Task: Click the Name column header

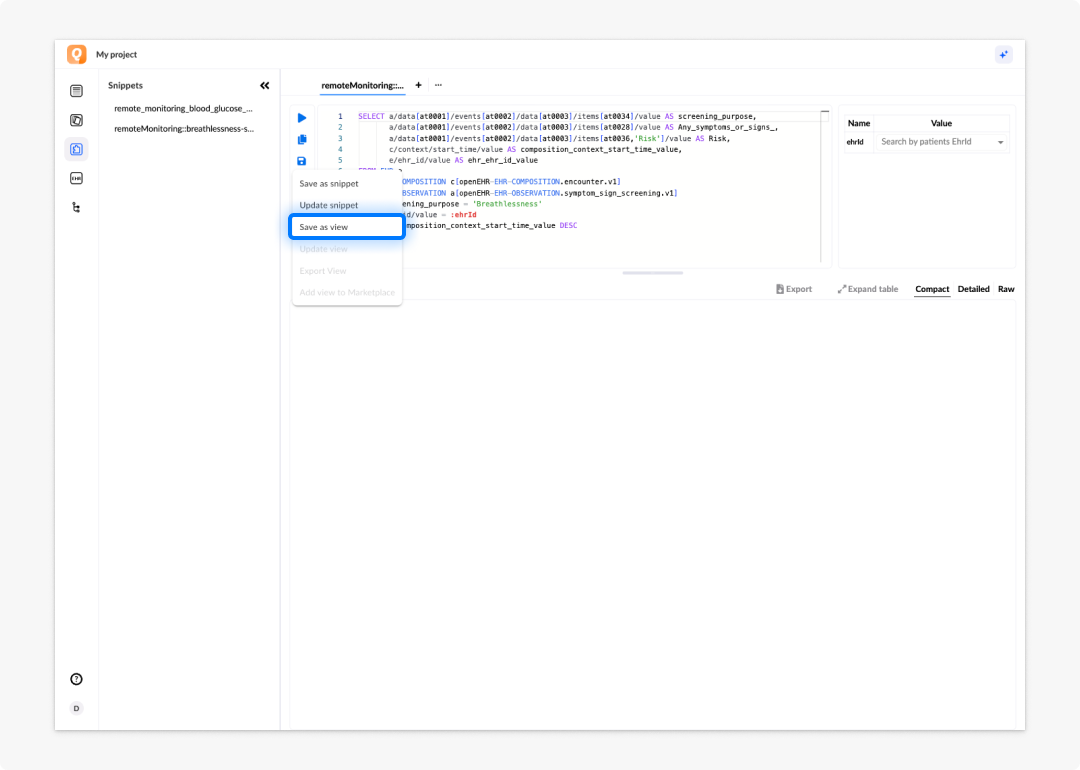Action: click(x=859, y=123)
